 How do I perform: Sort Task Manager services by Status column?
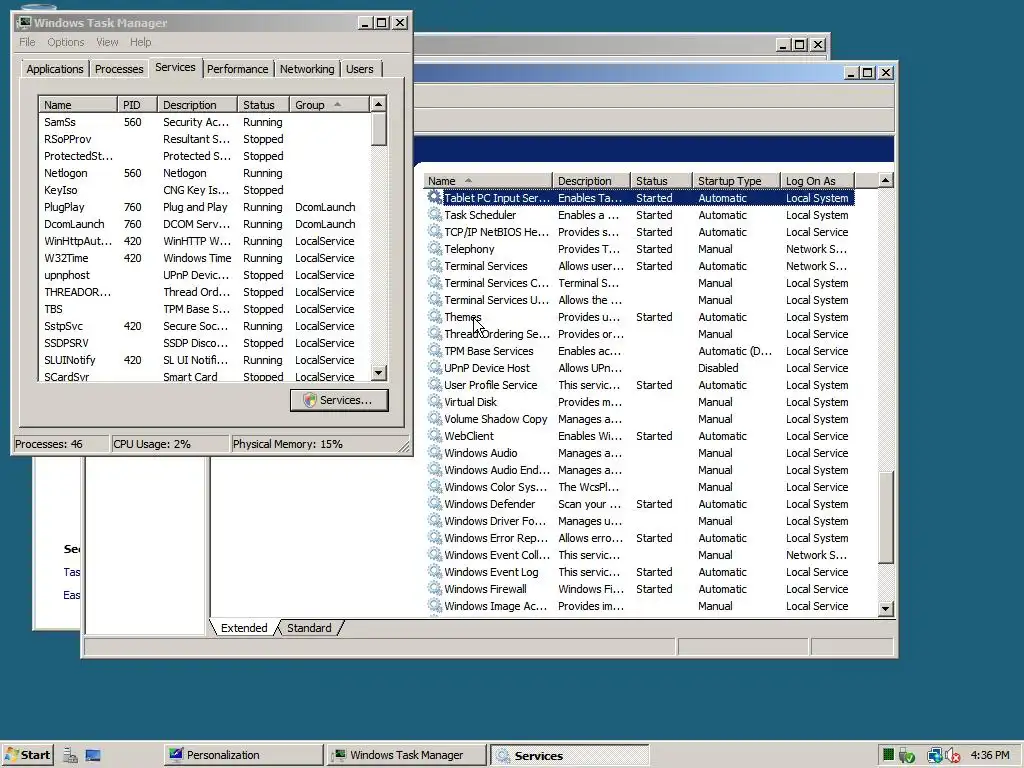[263, 104]
